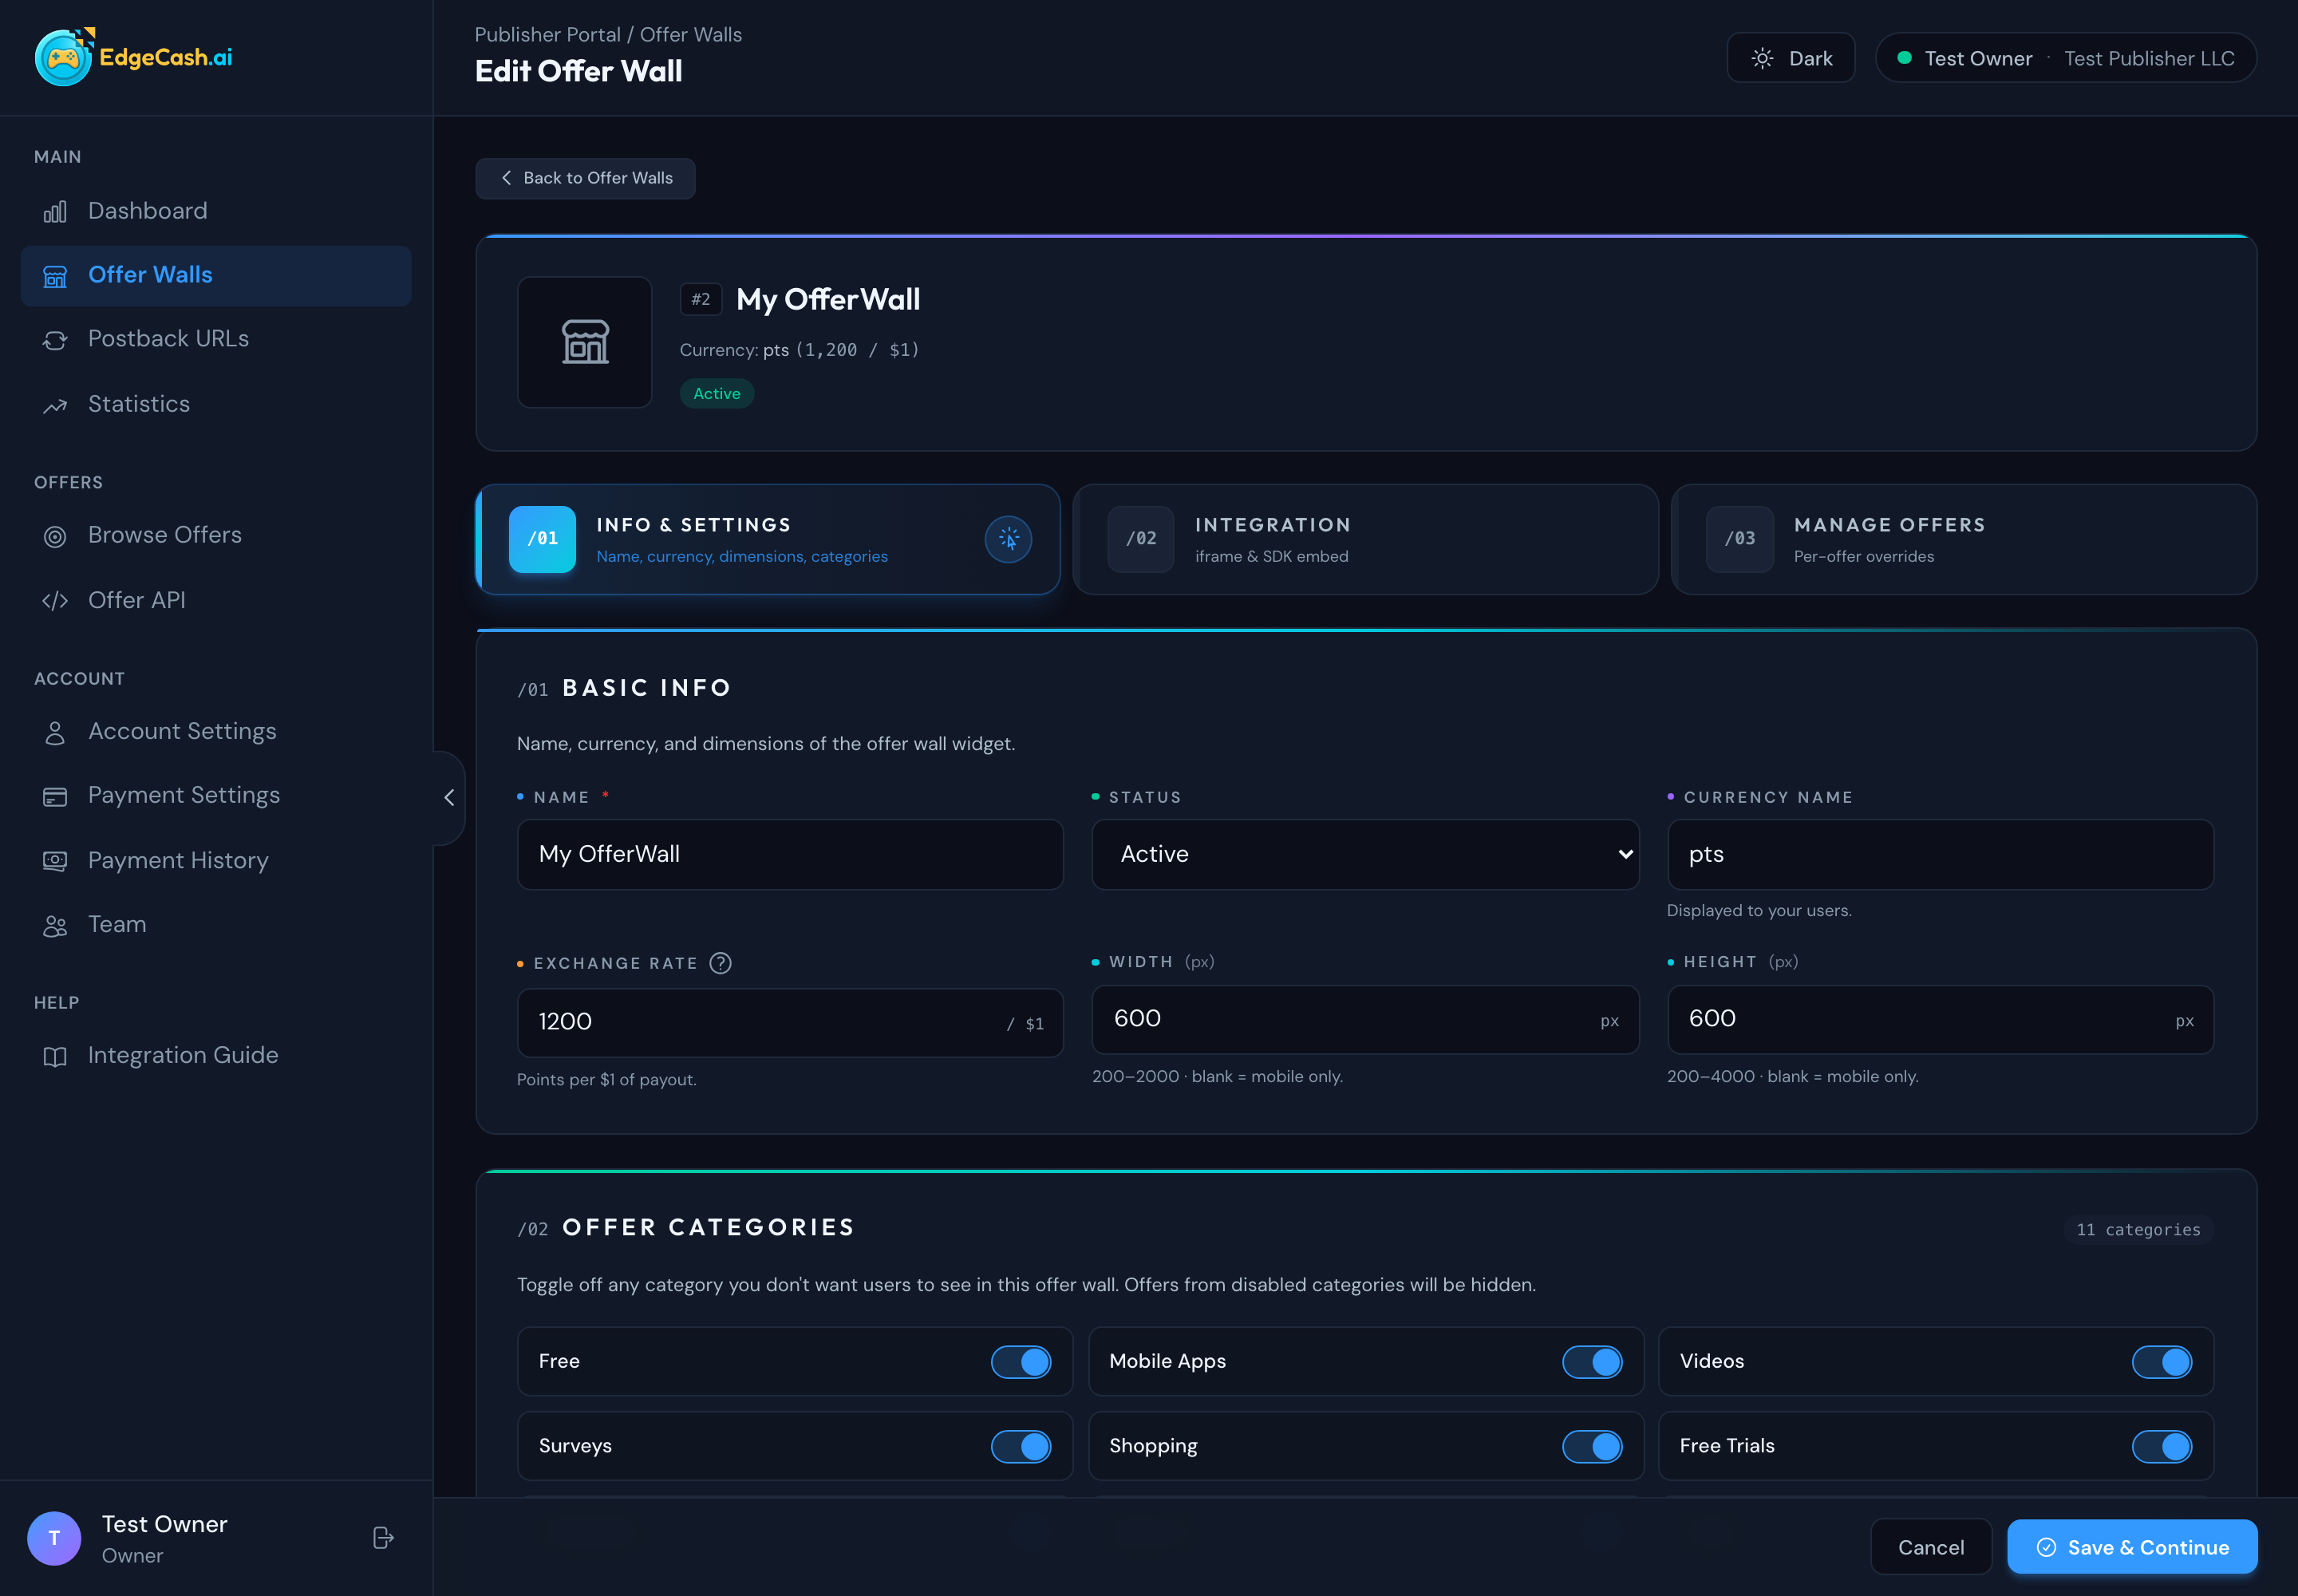Screen dimensions: 2298x1596
Task: Click the large storefront offer wall thumbnail
Action: coord(585,342)
